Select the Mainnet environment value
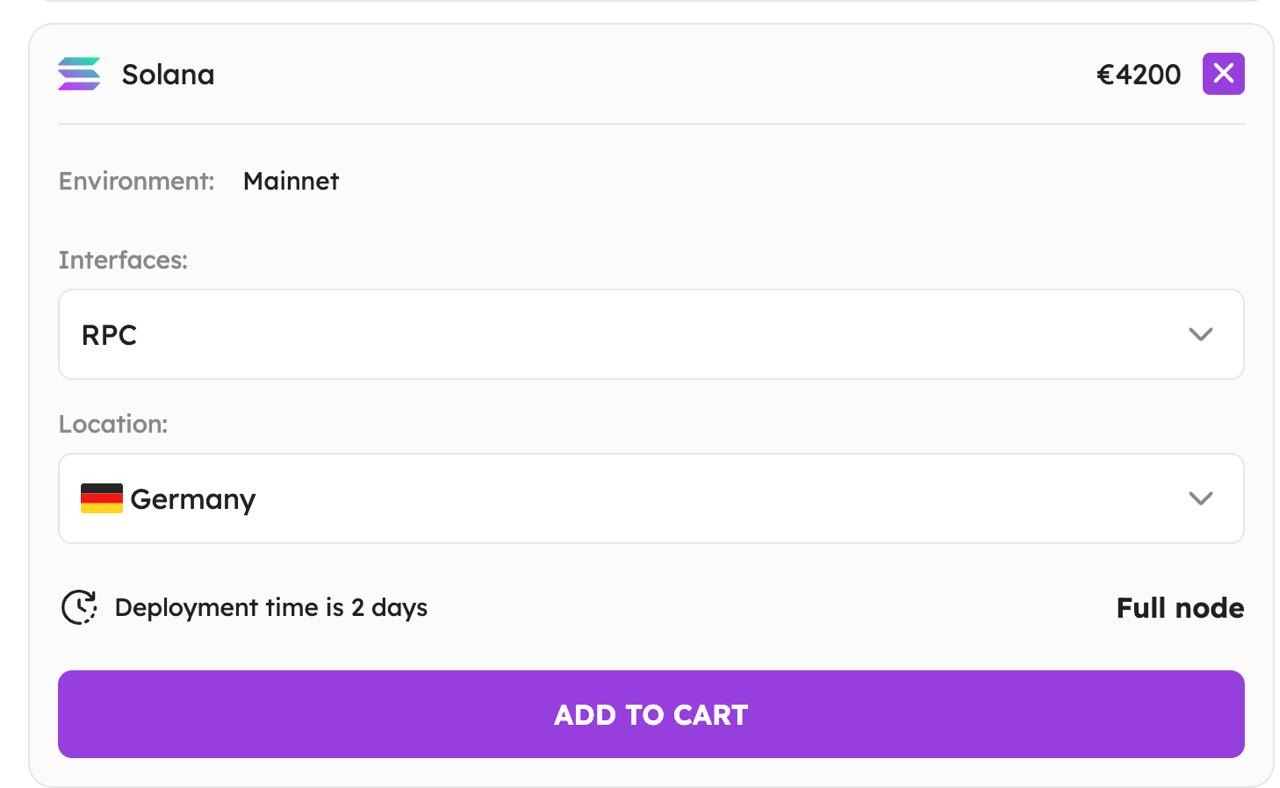 pyautogui.click(x=291, y=181)
